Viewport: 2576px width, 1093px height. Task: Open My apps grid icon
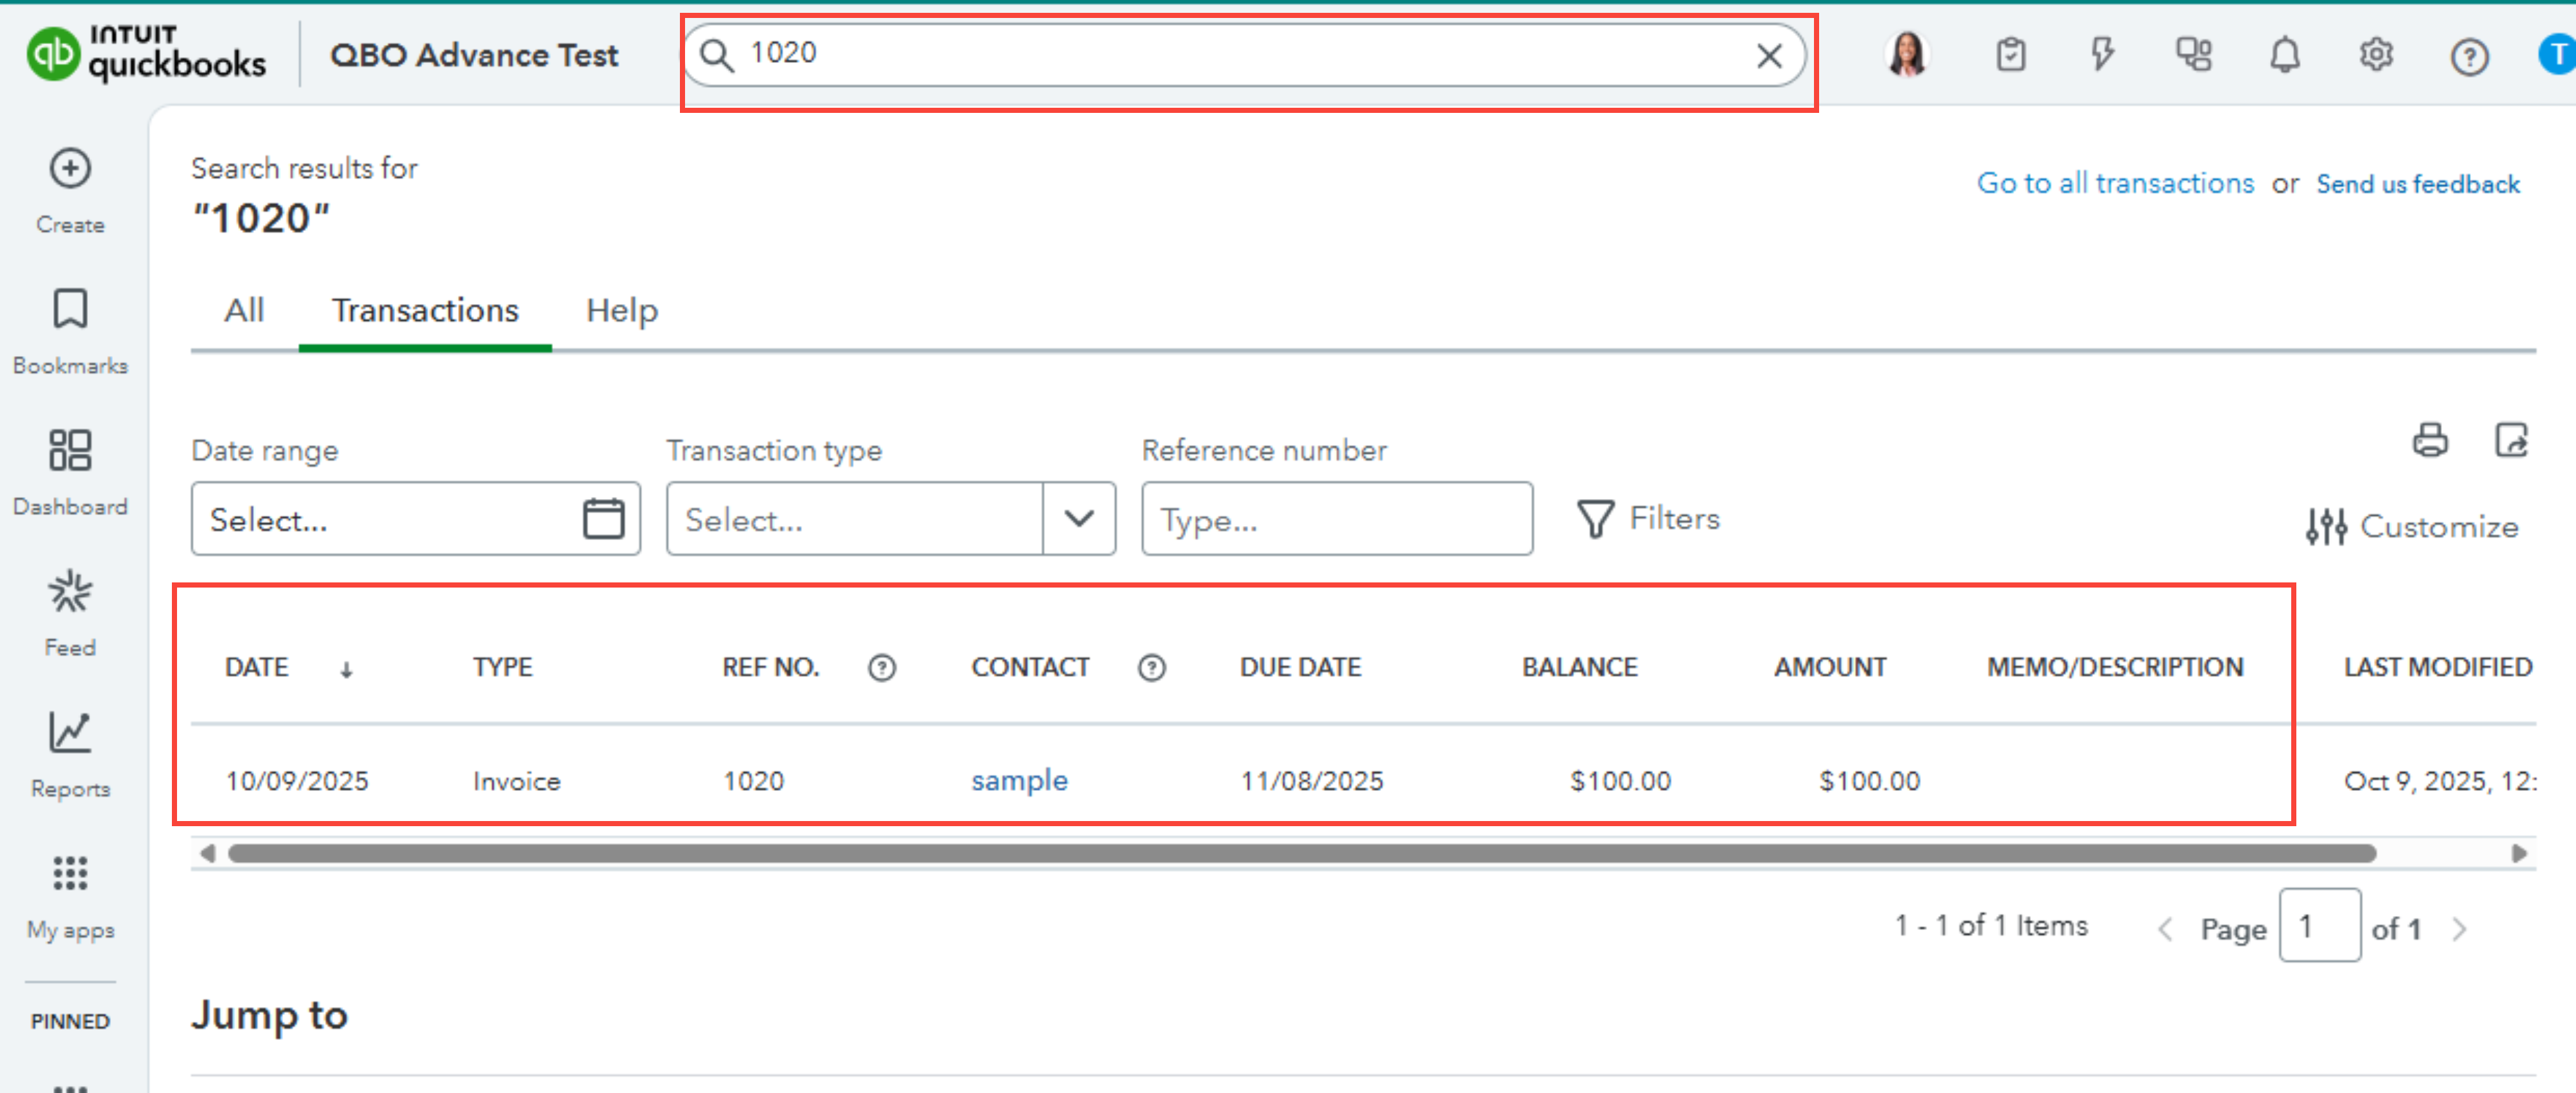point(70,874)
